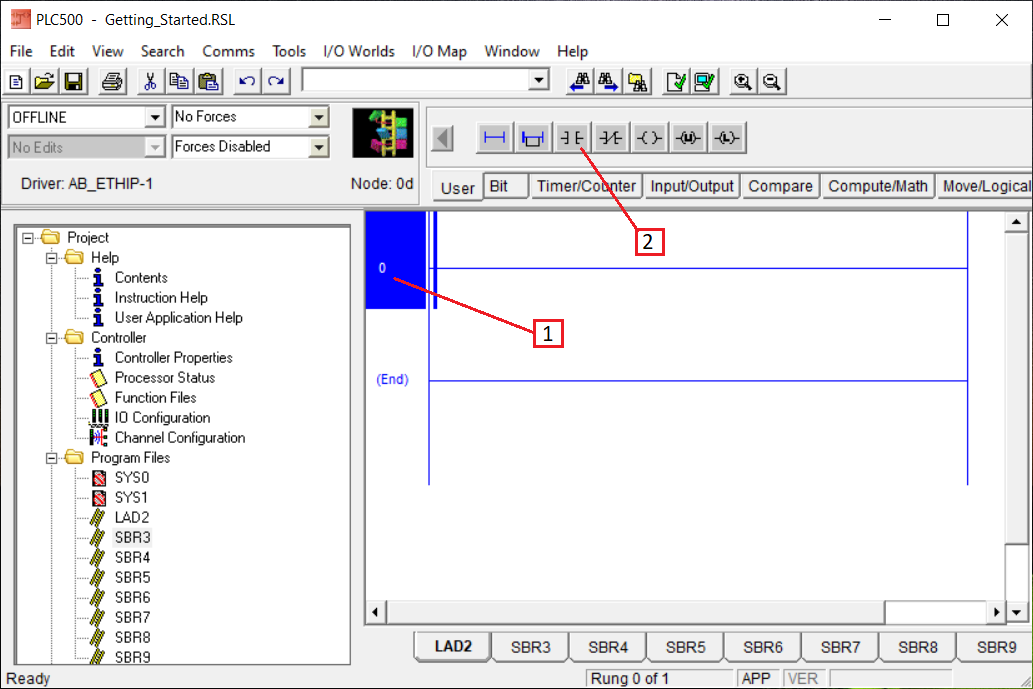The width and height of the screenshot is (1033, 689).
Task: Open Processor Status in project tree
Action: point(165,377)
